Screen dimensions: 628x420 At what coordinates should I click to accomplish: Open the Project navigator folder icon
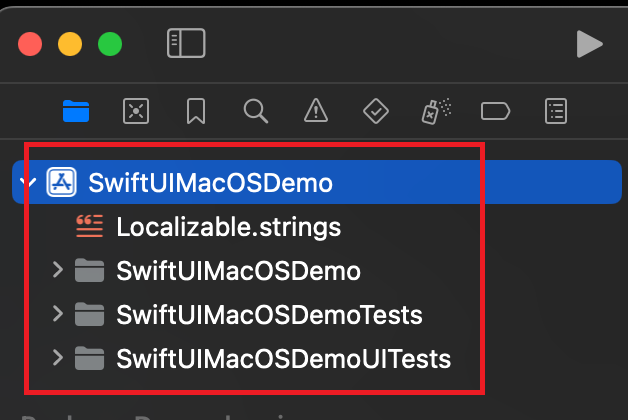point(76,110)
